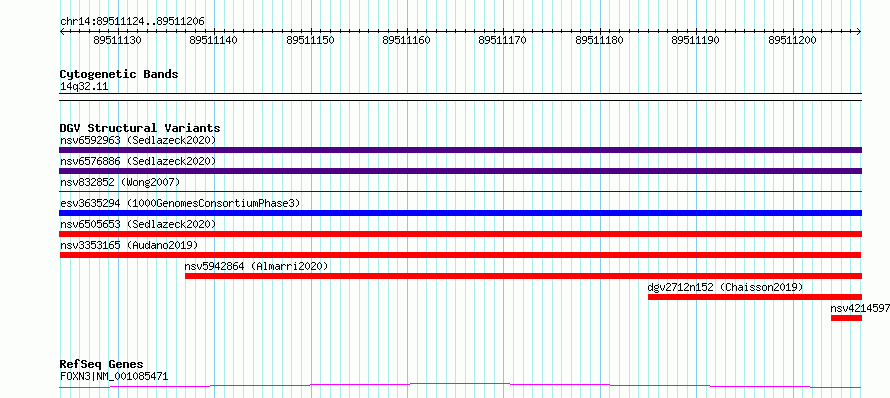Click ruler position 89511130
The height and width of the screenshot is (398, 890).
(x=118, y=41)
